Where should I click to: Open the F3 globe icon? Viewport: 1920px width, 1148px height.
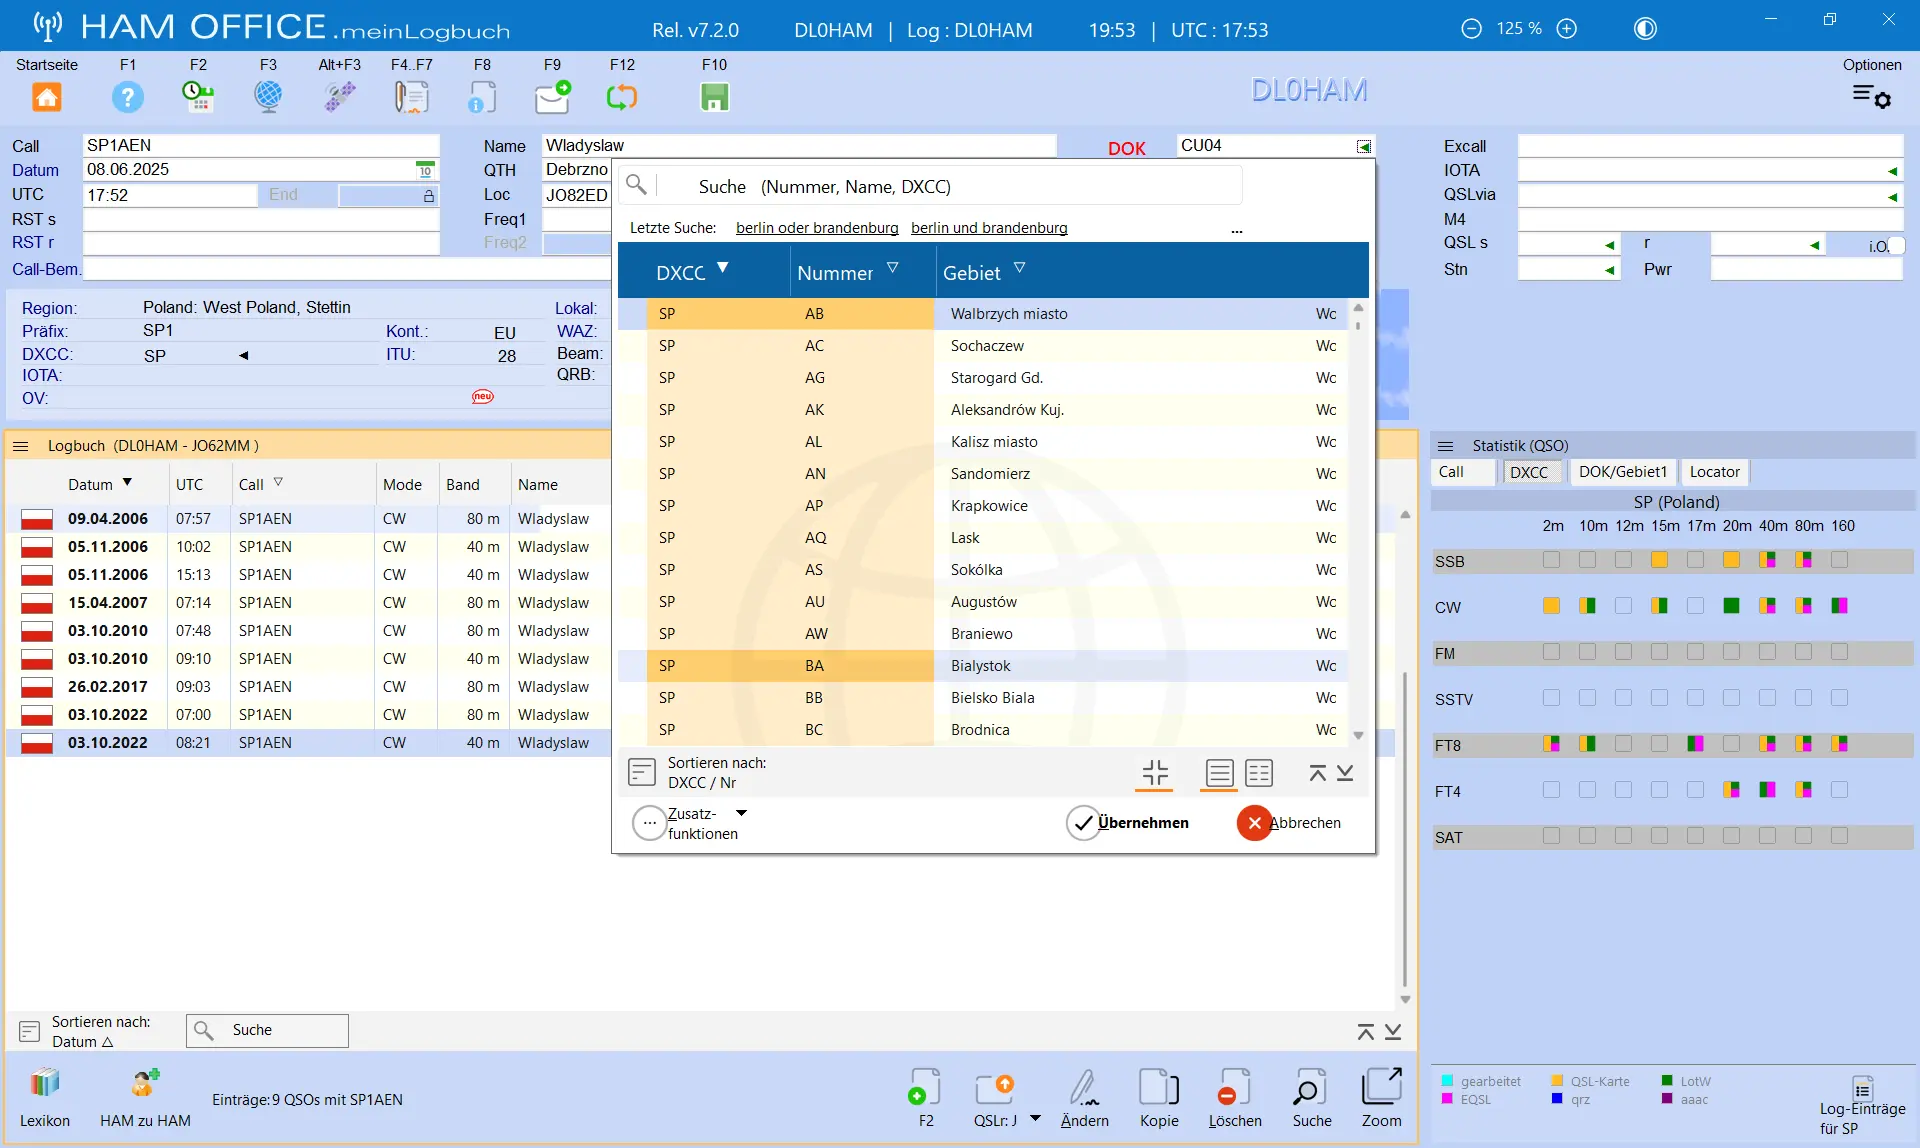[x=268, y=97]
